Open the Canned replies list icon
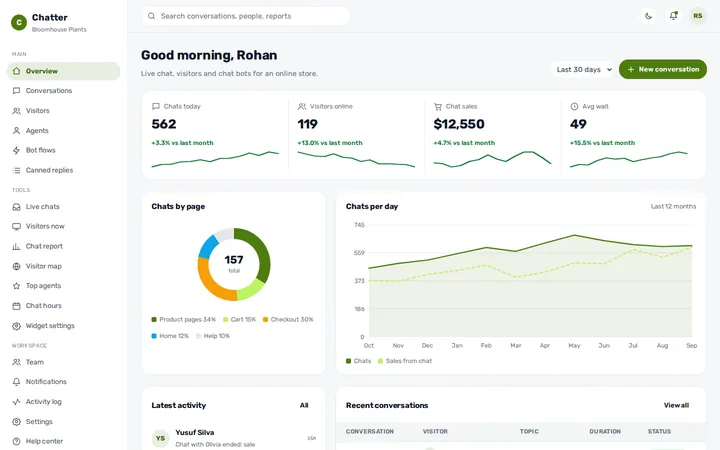720x450 pixels. [x=17, y=170]
